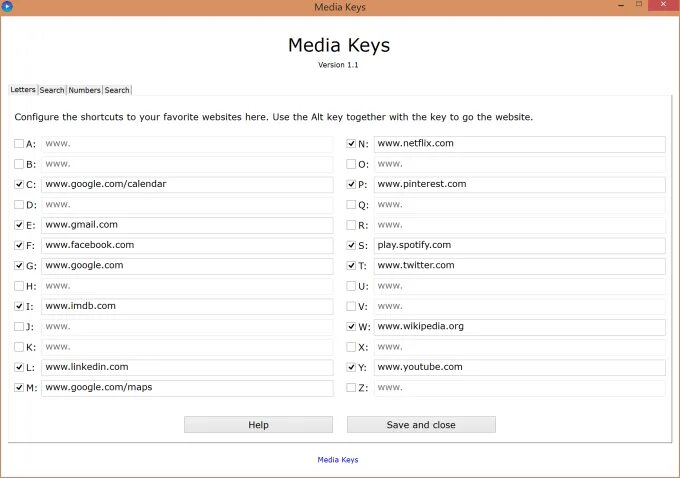
Task: Click the J website input field
Action: 187,327
